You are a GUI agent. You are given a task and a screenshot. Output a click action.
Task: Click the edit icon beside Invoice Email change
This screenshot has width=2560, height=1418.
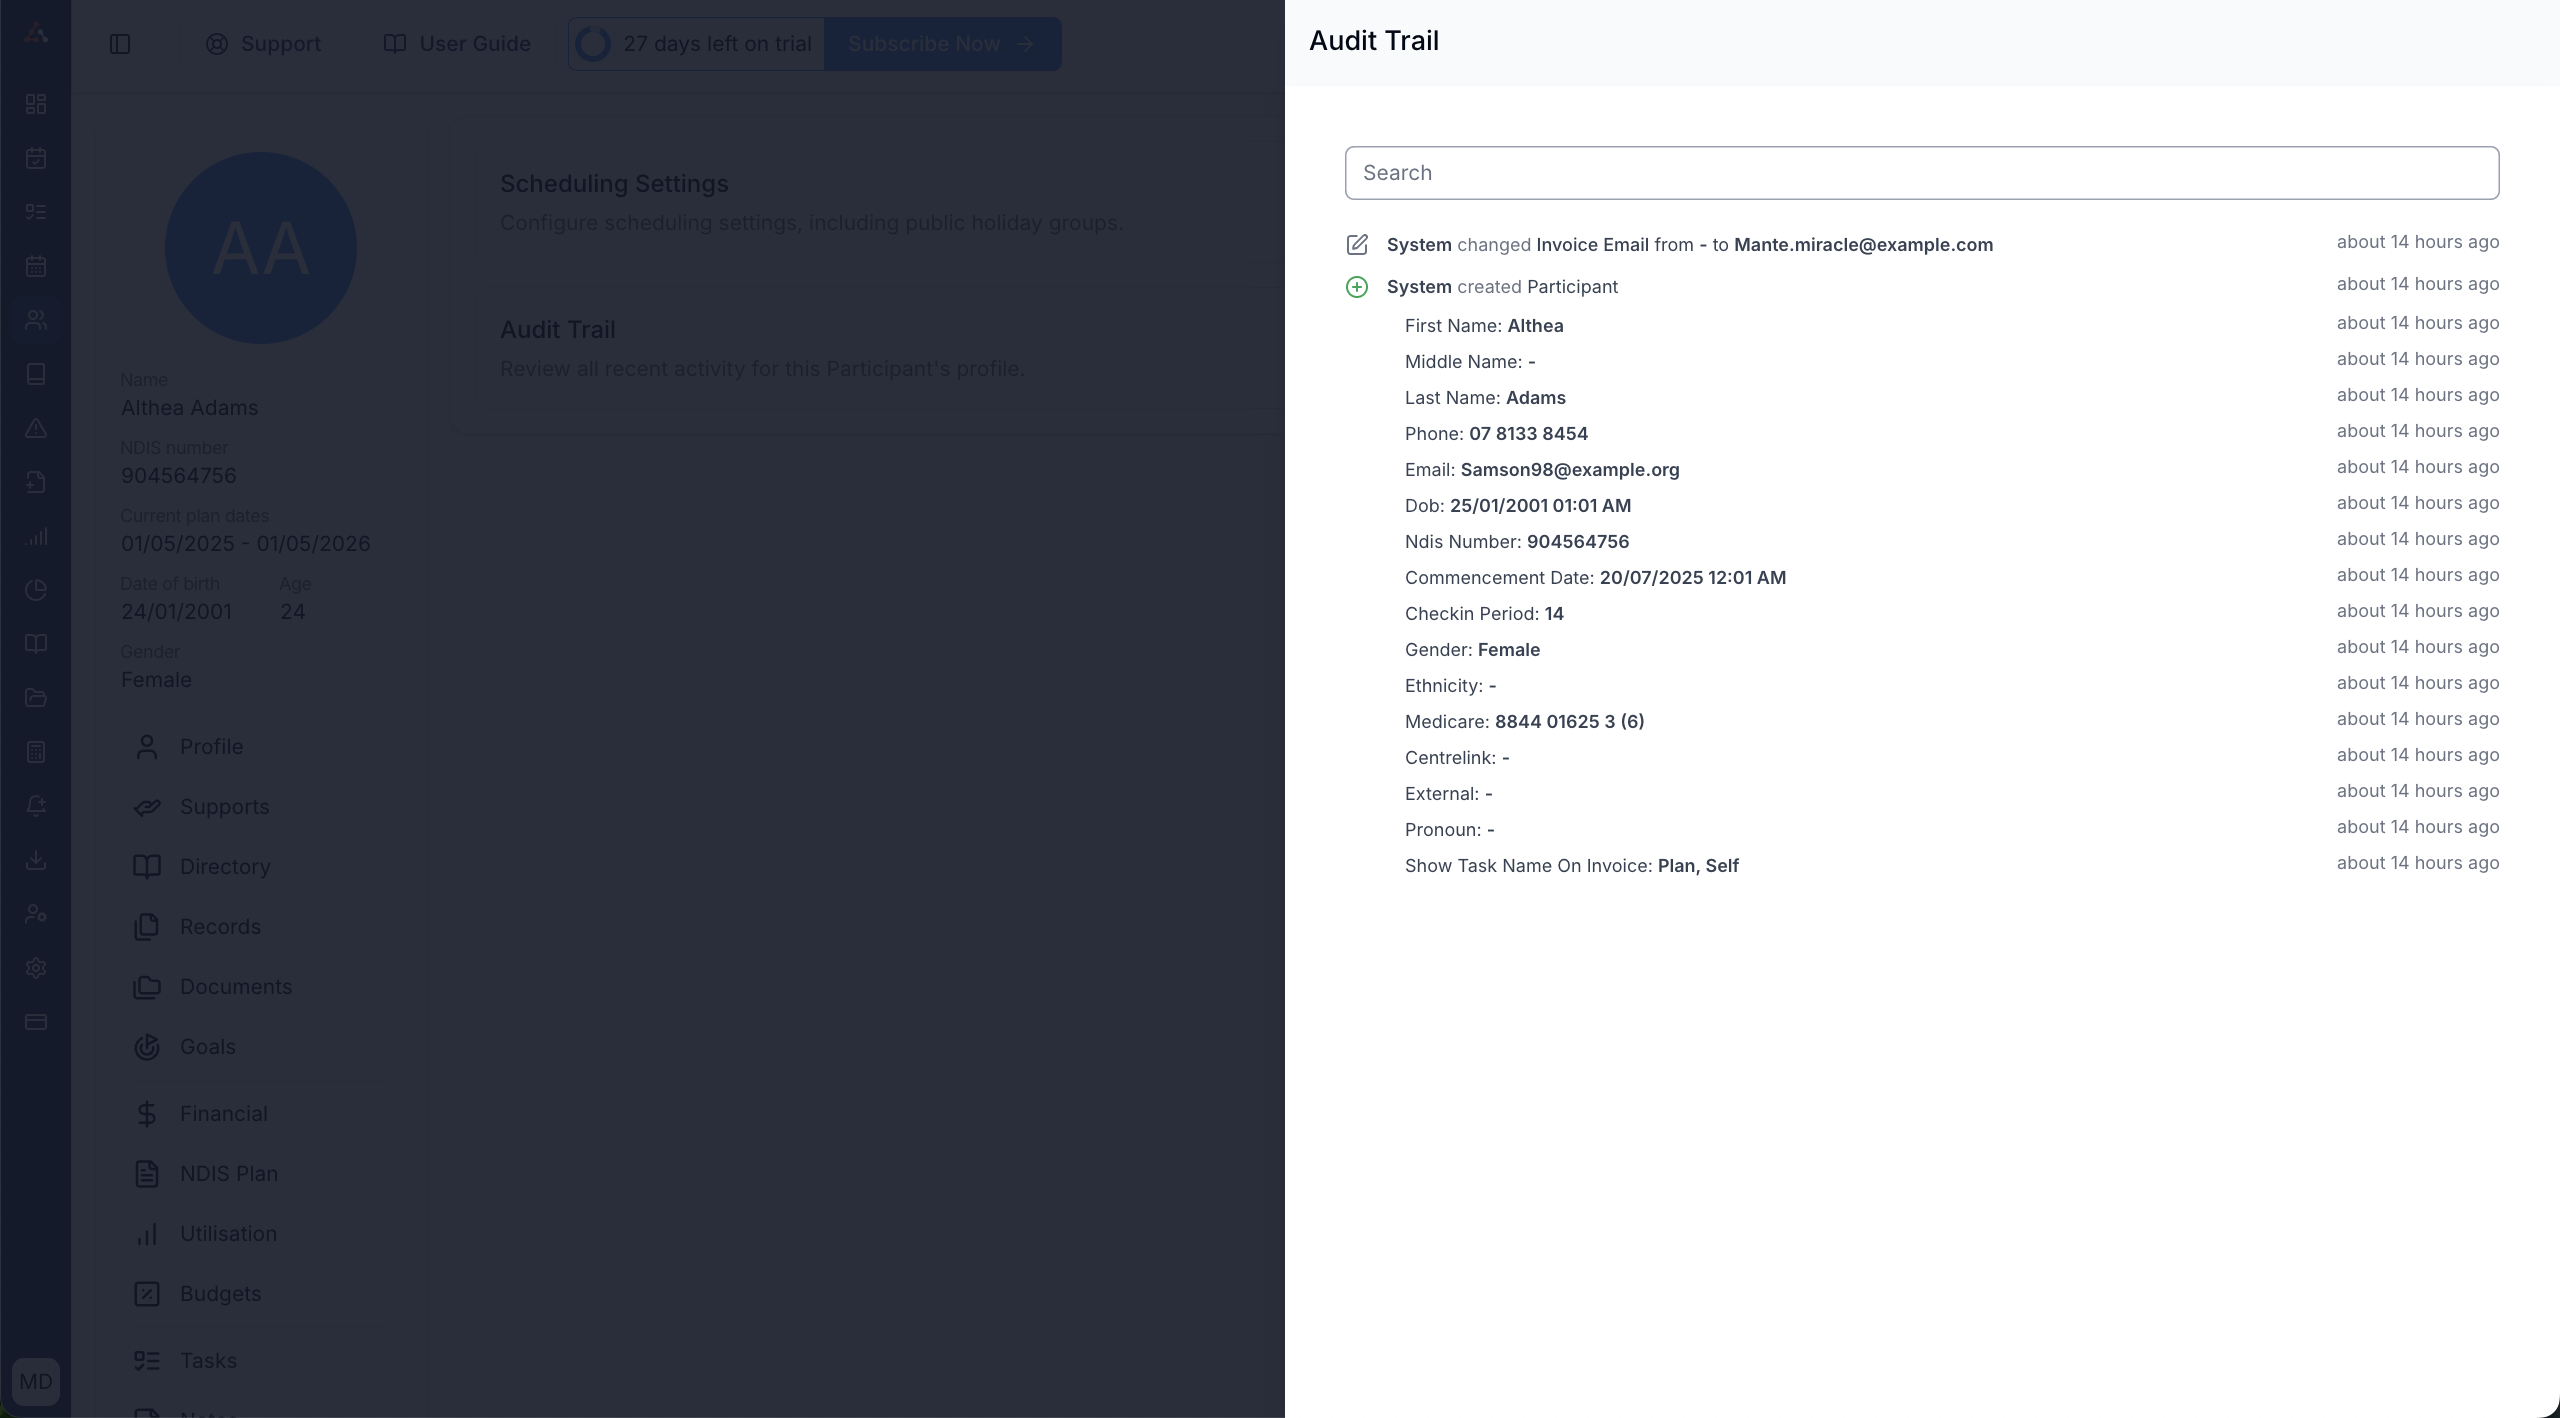coord(1357,245)
